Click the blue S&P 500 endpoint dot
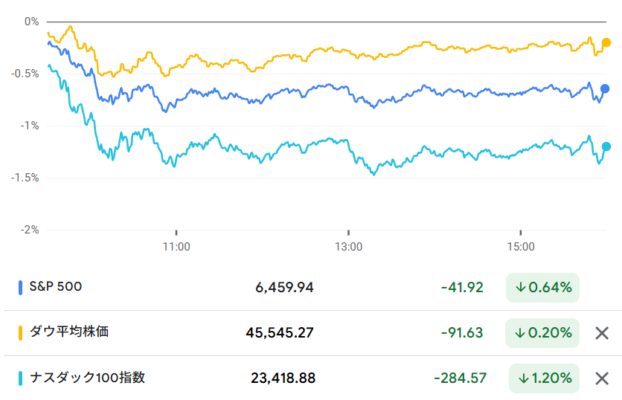The image size is (622, 400). tap(605, 88)
